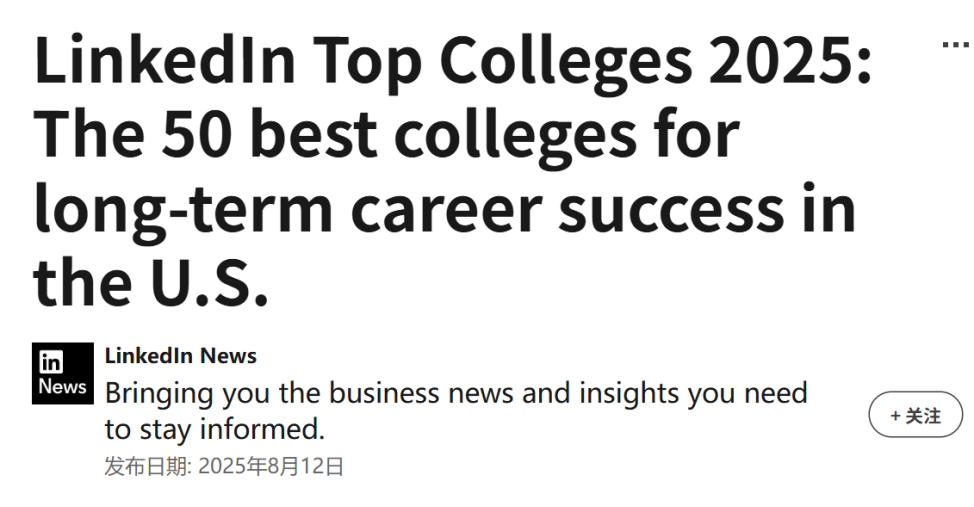Click the plus sign on the 关注 button

[895, 416]
